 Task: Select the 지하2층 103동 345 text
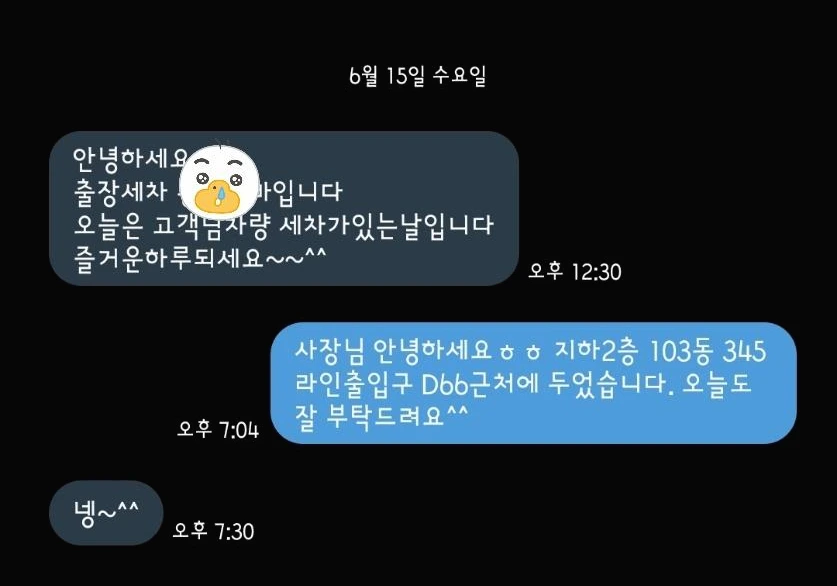[661, 350]
